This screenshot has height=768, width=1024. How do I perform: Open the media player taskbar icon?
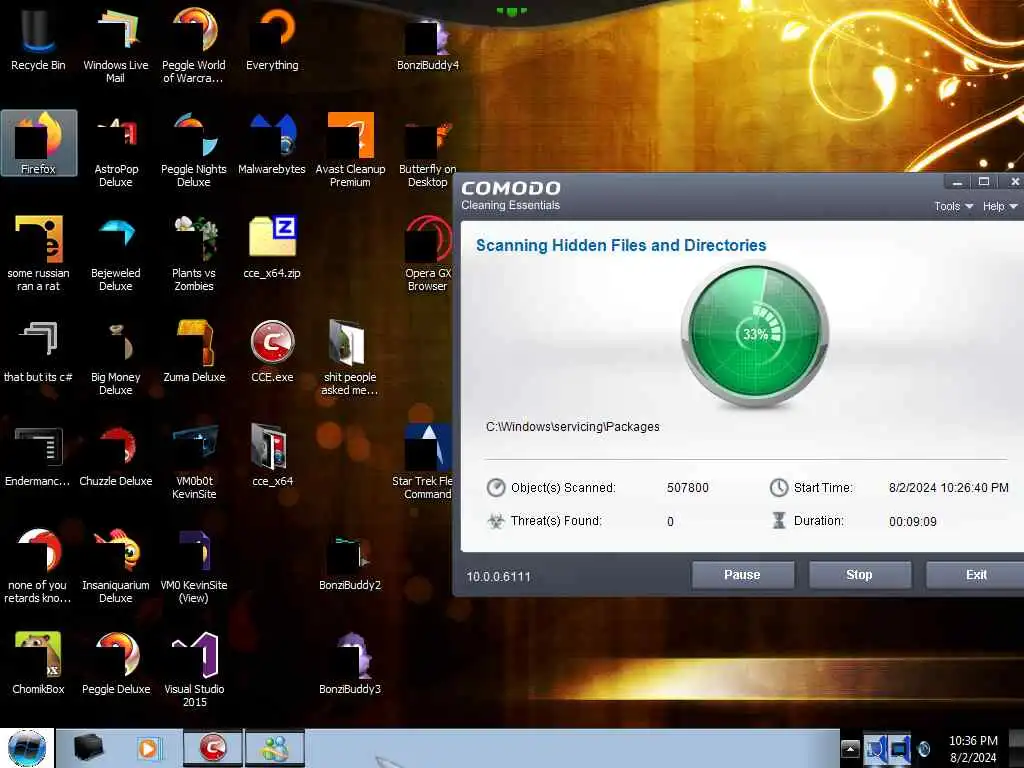coord(148,748)
